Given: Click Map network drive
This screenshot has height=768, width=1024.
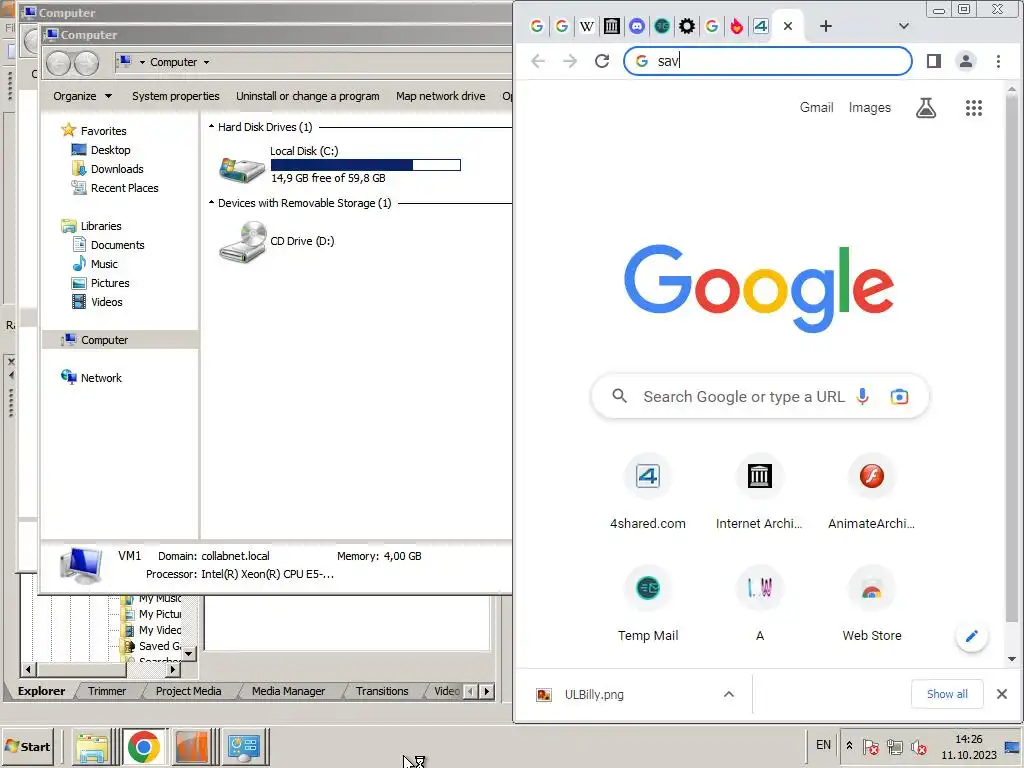Looking at the screenshot, I should pyautogui.click(x=441, y=96).
